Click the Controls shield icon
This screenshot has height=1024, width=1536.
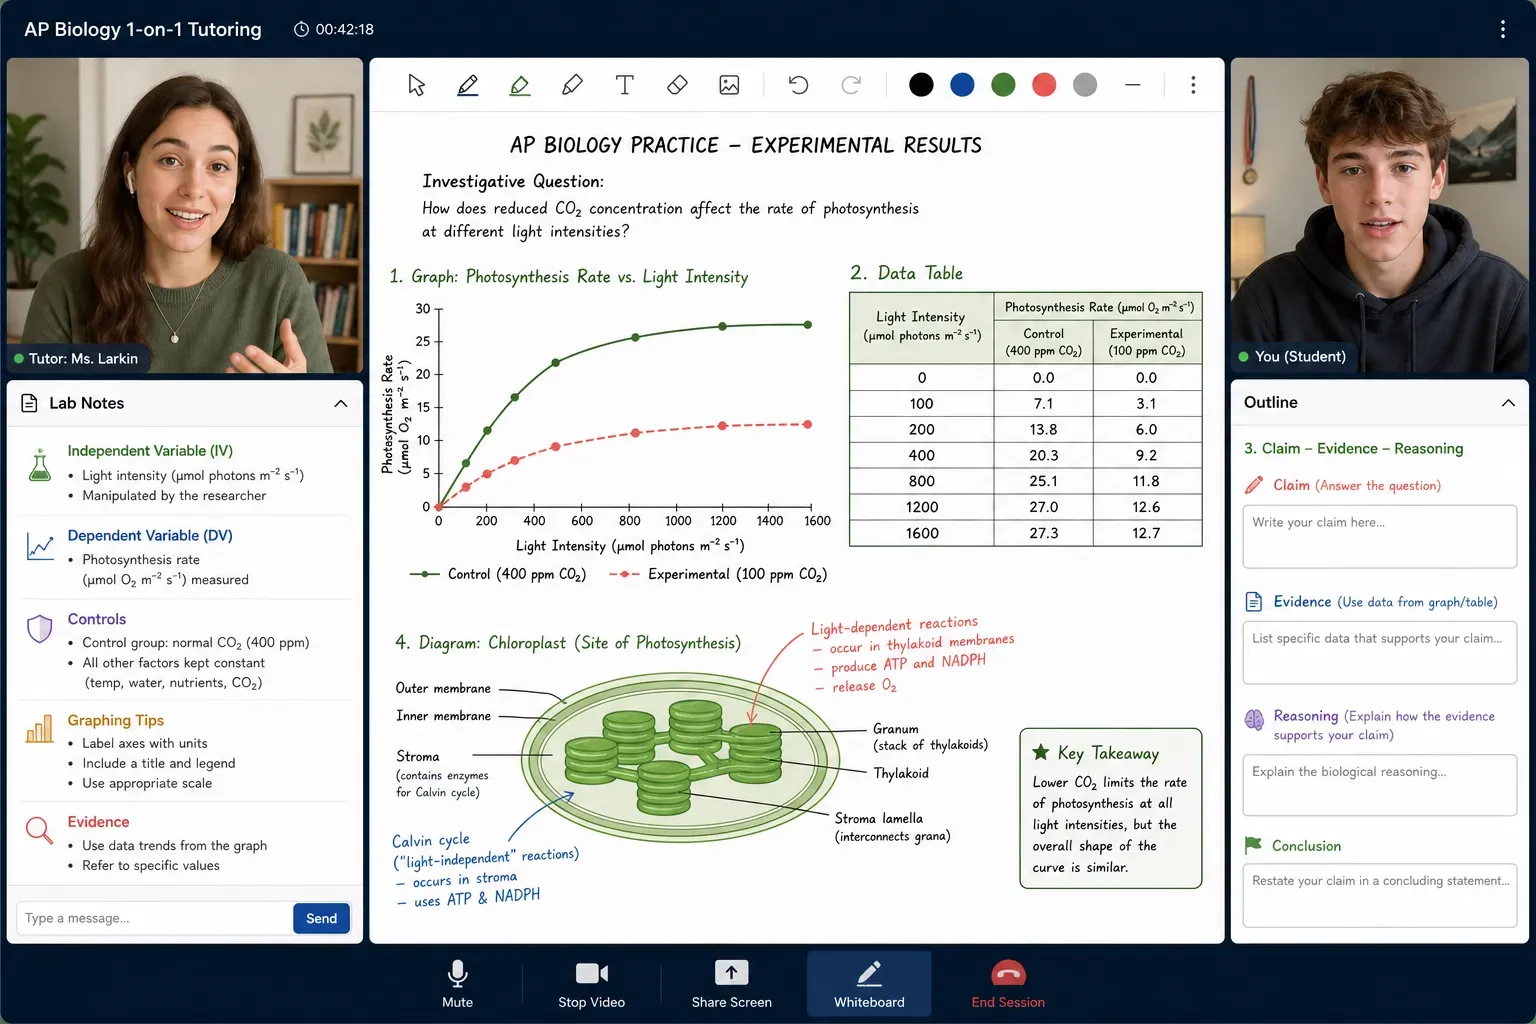click(x=39, y=629)
